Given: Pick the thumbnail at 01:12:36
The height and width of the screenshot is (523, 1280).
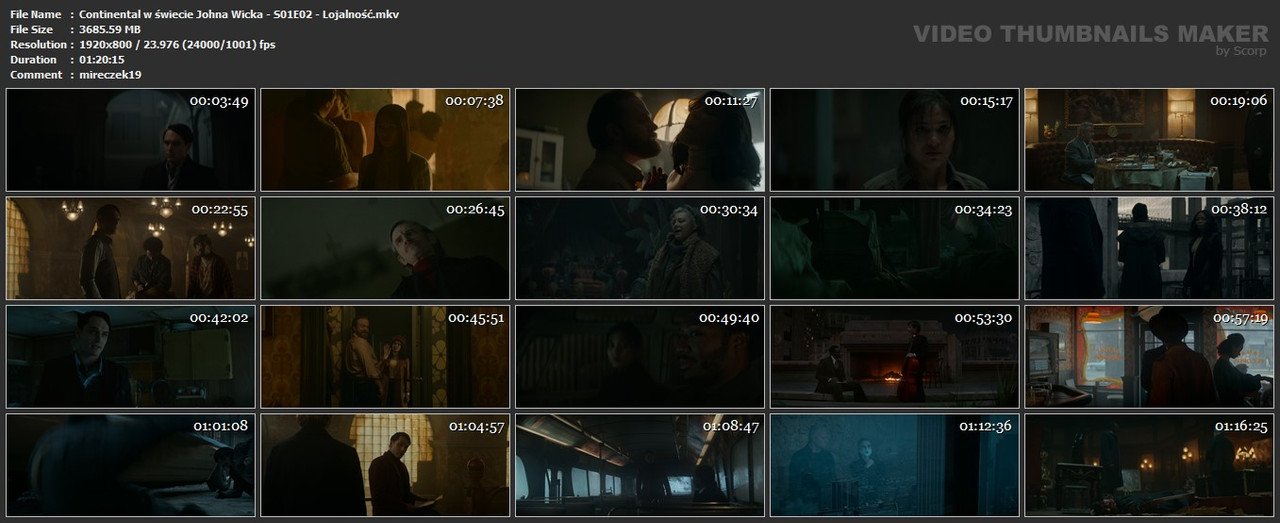Looking at the screenshot, I should (894, 465).
